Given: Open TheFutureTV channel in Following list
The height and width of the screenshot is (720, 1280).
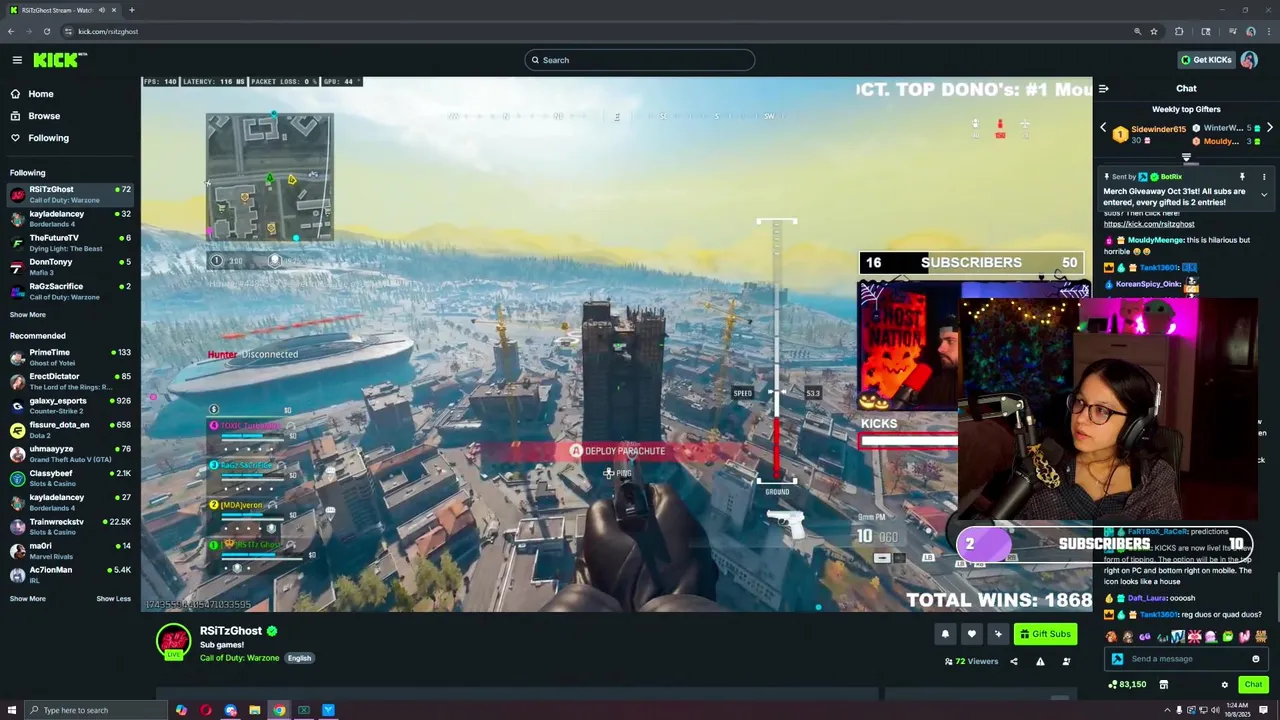Looking at the screenshot, I should coord(70,242).
